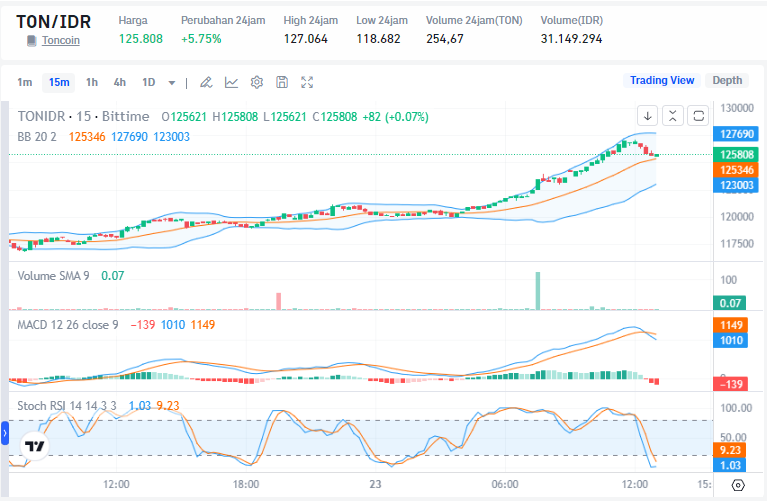Click the 125808 current price label on axis
The width and height of the screenshot is (767, 501).
pyautogui.click(x=736, y=155)
